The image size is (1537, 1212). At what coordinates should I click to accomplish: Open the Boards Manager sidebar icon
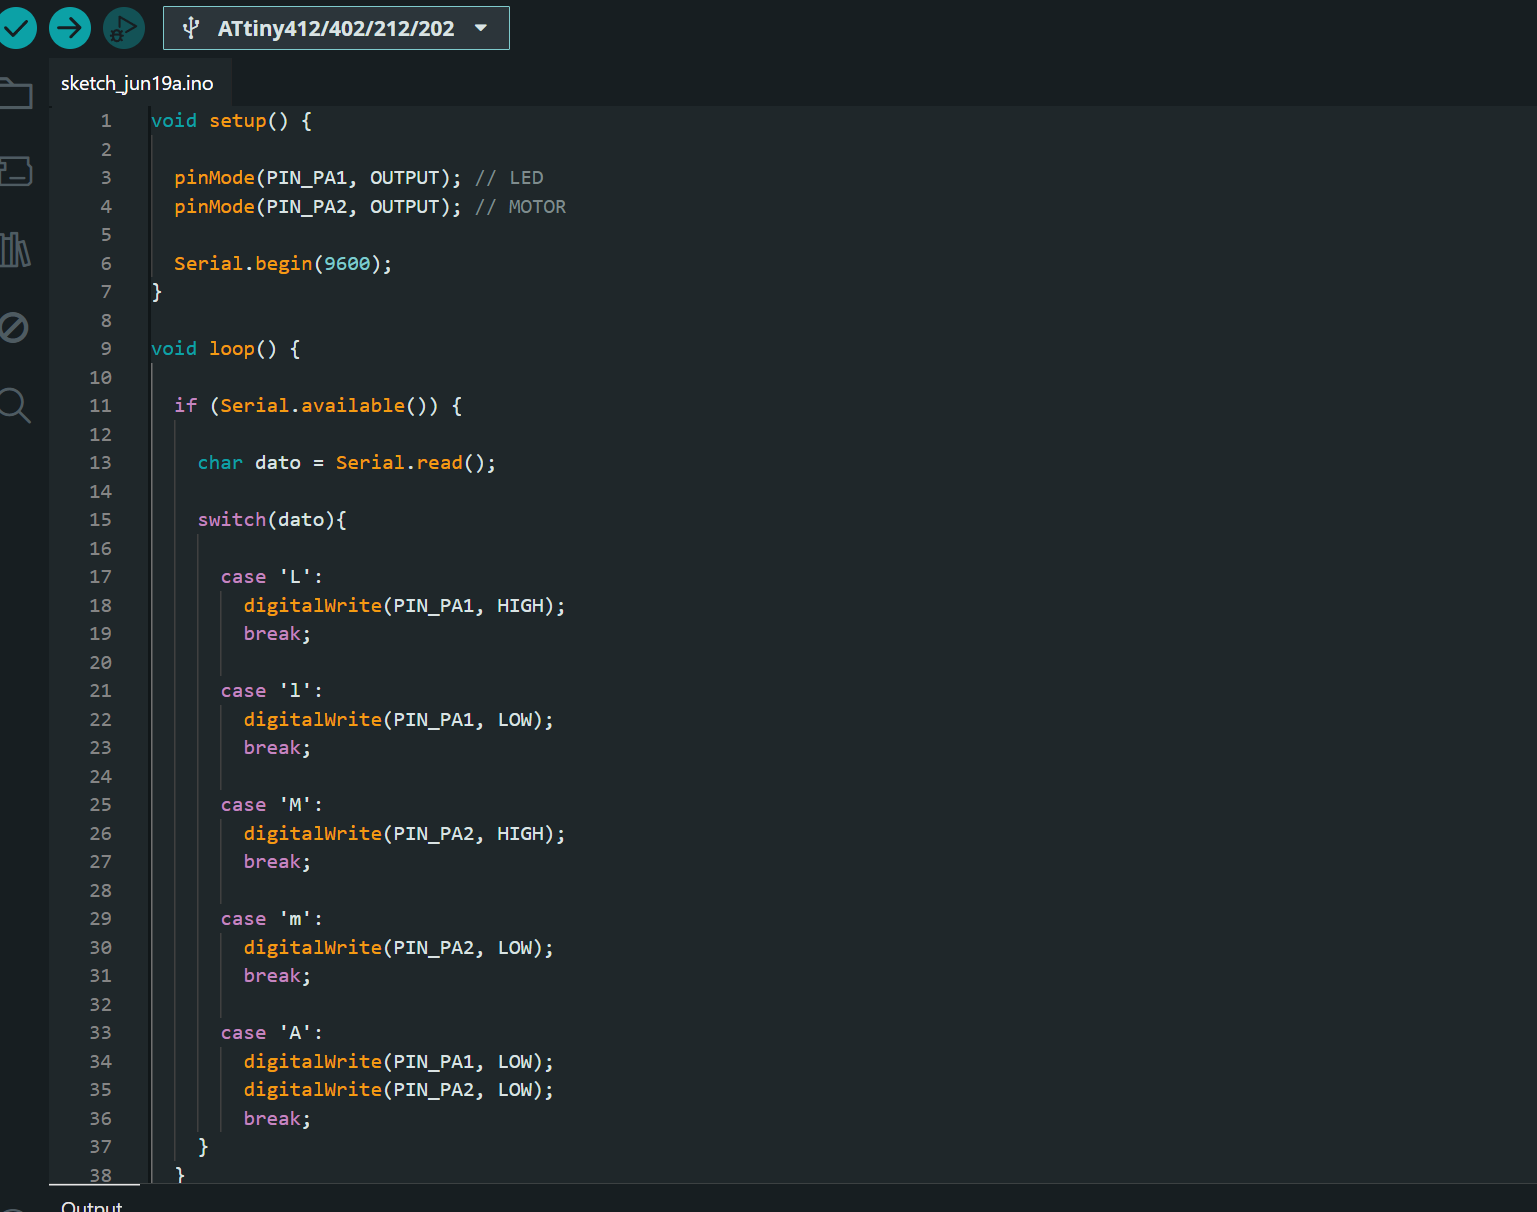coord(14,171)
